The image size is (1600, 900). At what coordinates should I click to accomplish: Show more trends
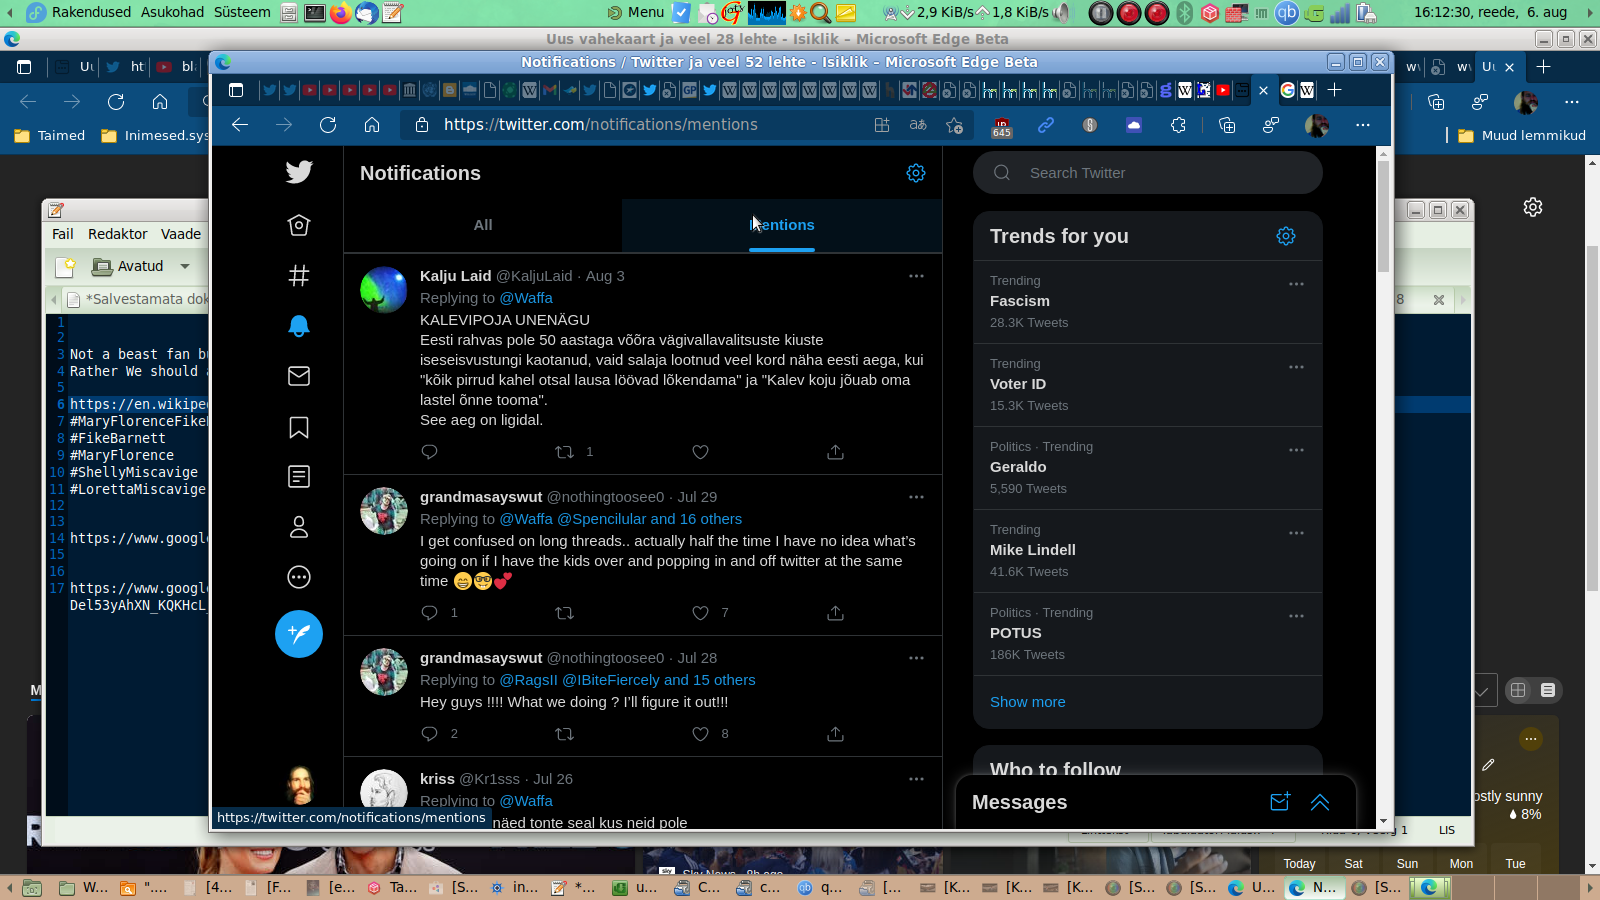pos(1028,702)
